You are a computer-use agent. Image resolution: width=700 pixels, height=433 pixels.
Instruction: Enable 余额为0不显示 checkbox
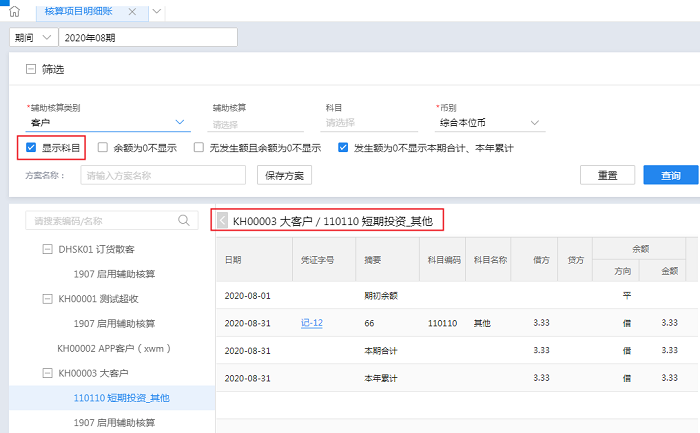pos(103,148)
